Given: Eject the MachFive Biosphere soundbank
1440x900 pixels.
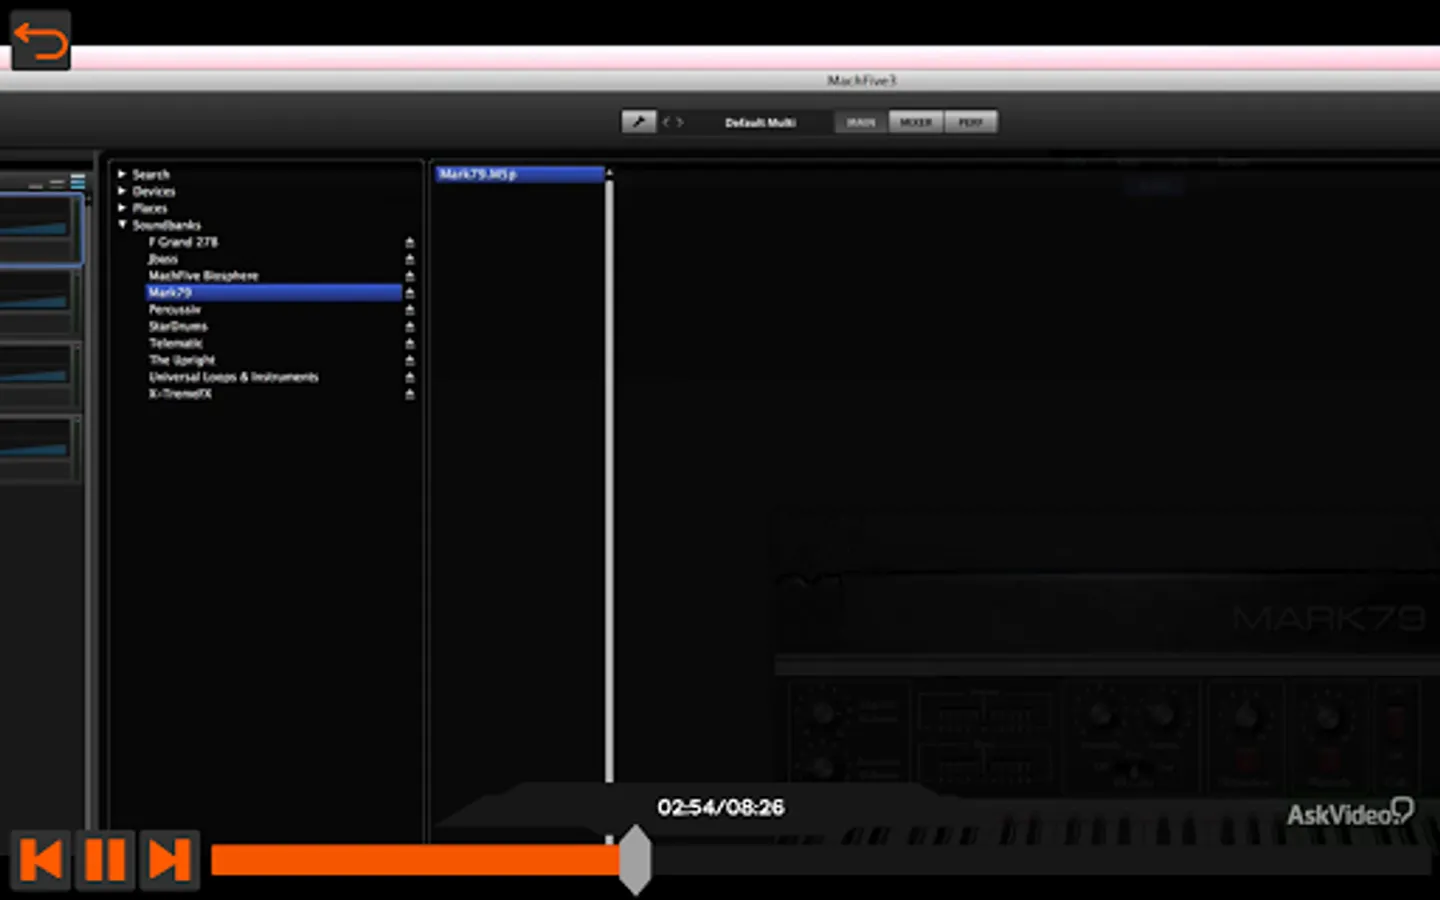Looking at the screenshot, I should (409, 276).
